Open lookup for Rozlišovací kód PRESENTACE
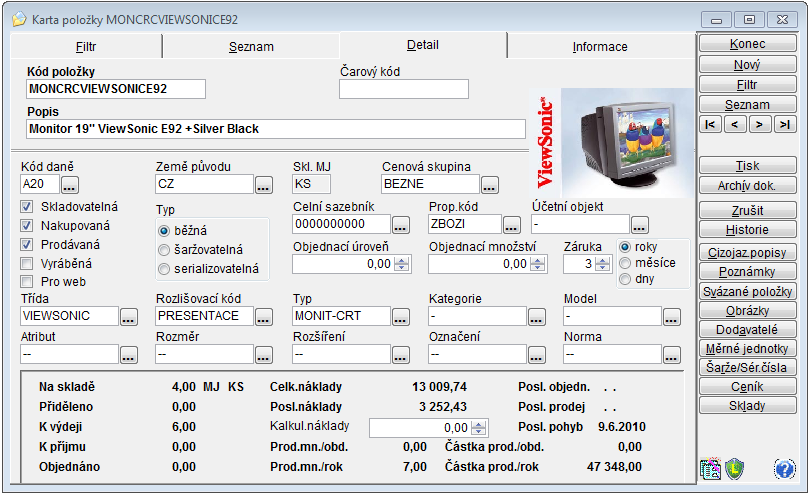 264,317
